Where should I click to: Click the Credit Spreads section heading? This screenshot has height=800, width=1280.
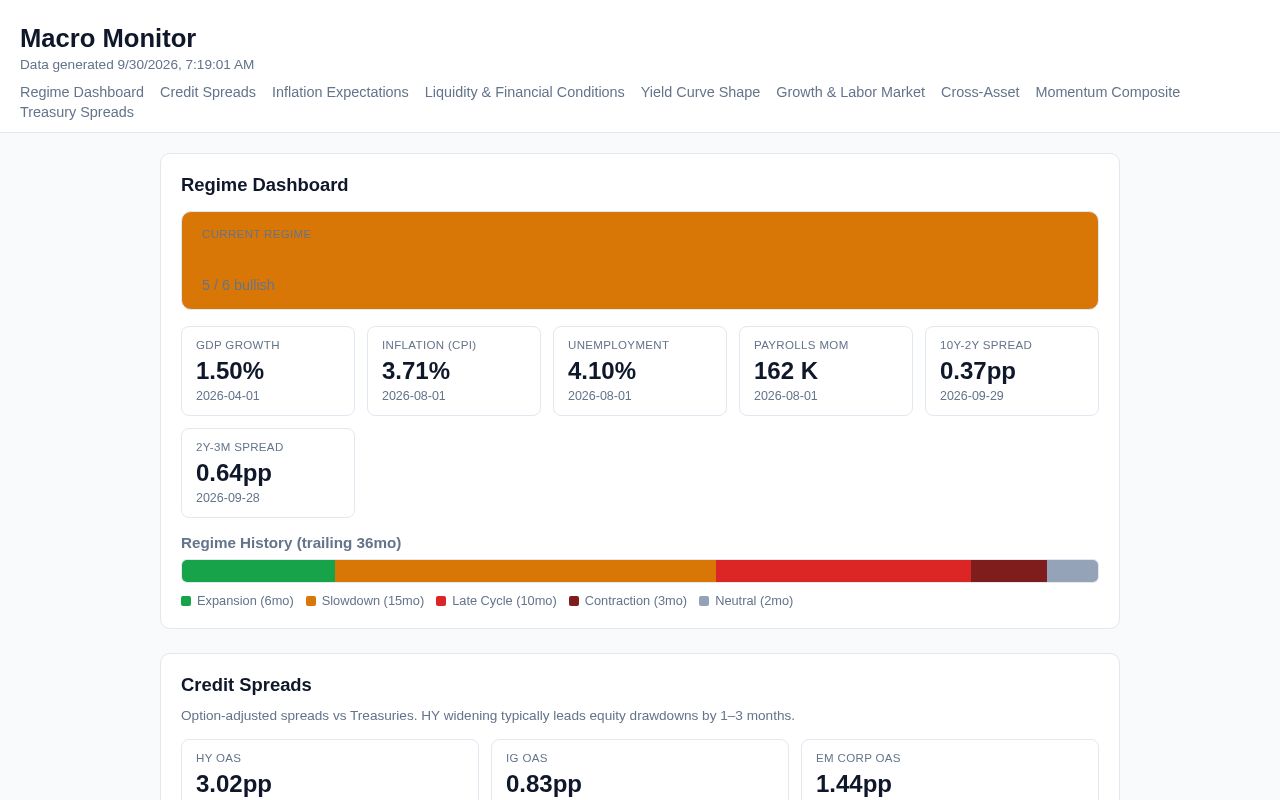(246, 685)
